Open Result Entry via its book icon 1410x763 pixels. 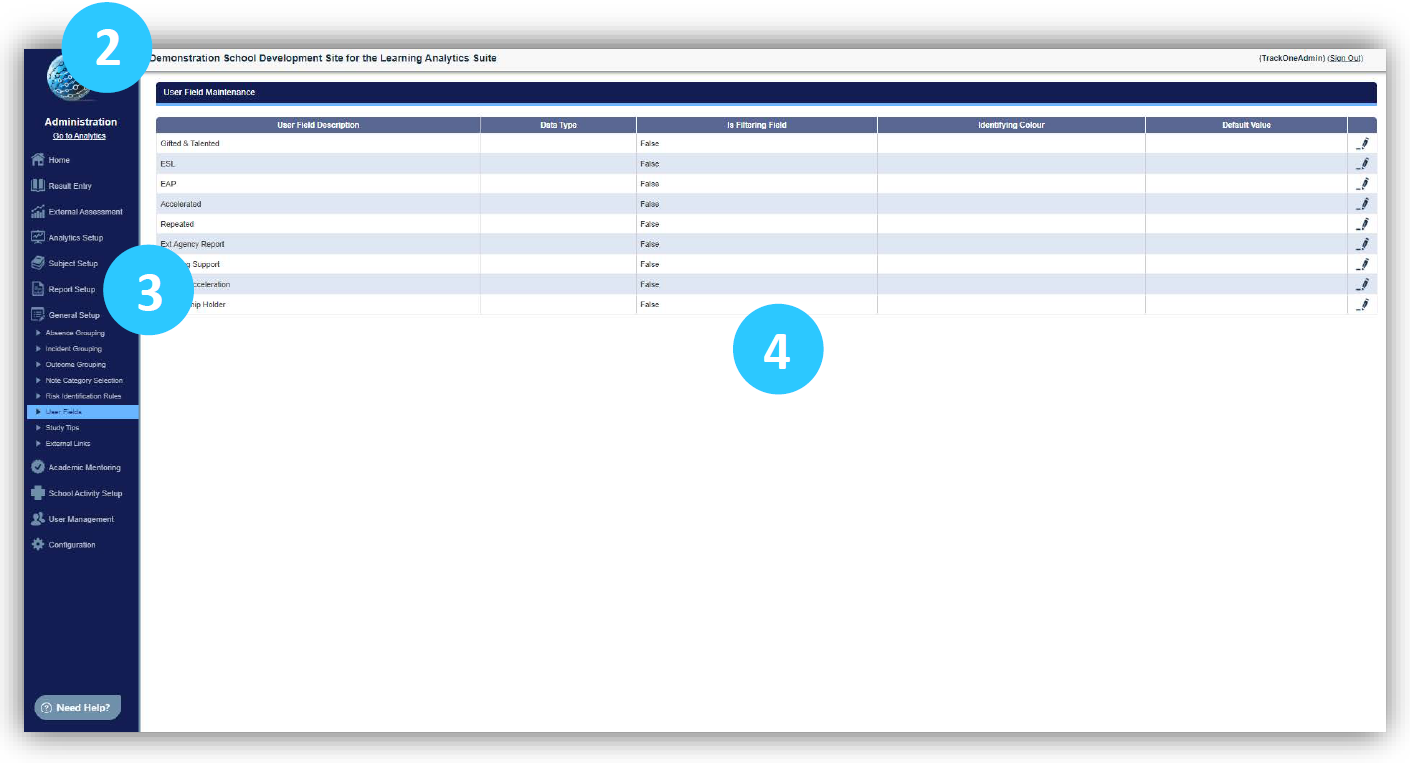38,186
